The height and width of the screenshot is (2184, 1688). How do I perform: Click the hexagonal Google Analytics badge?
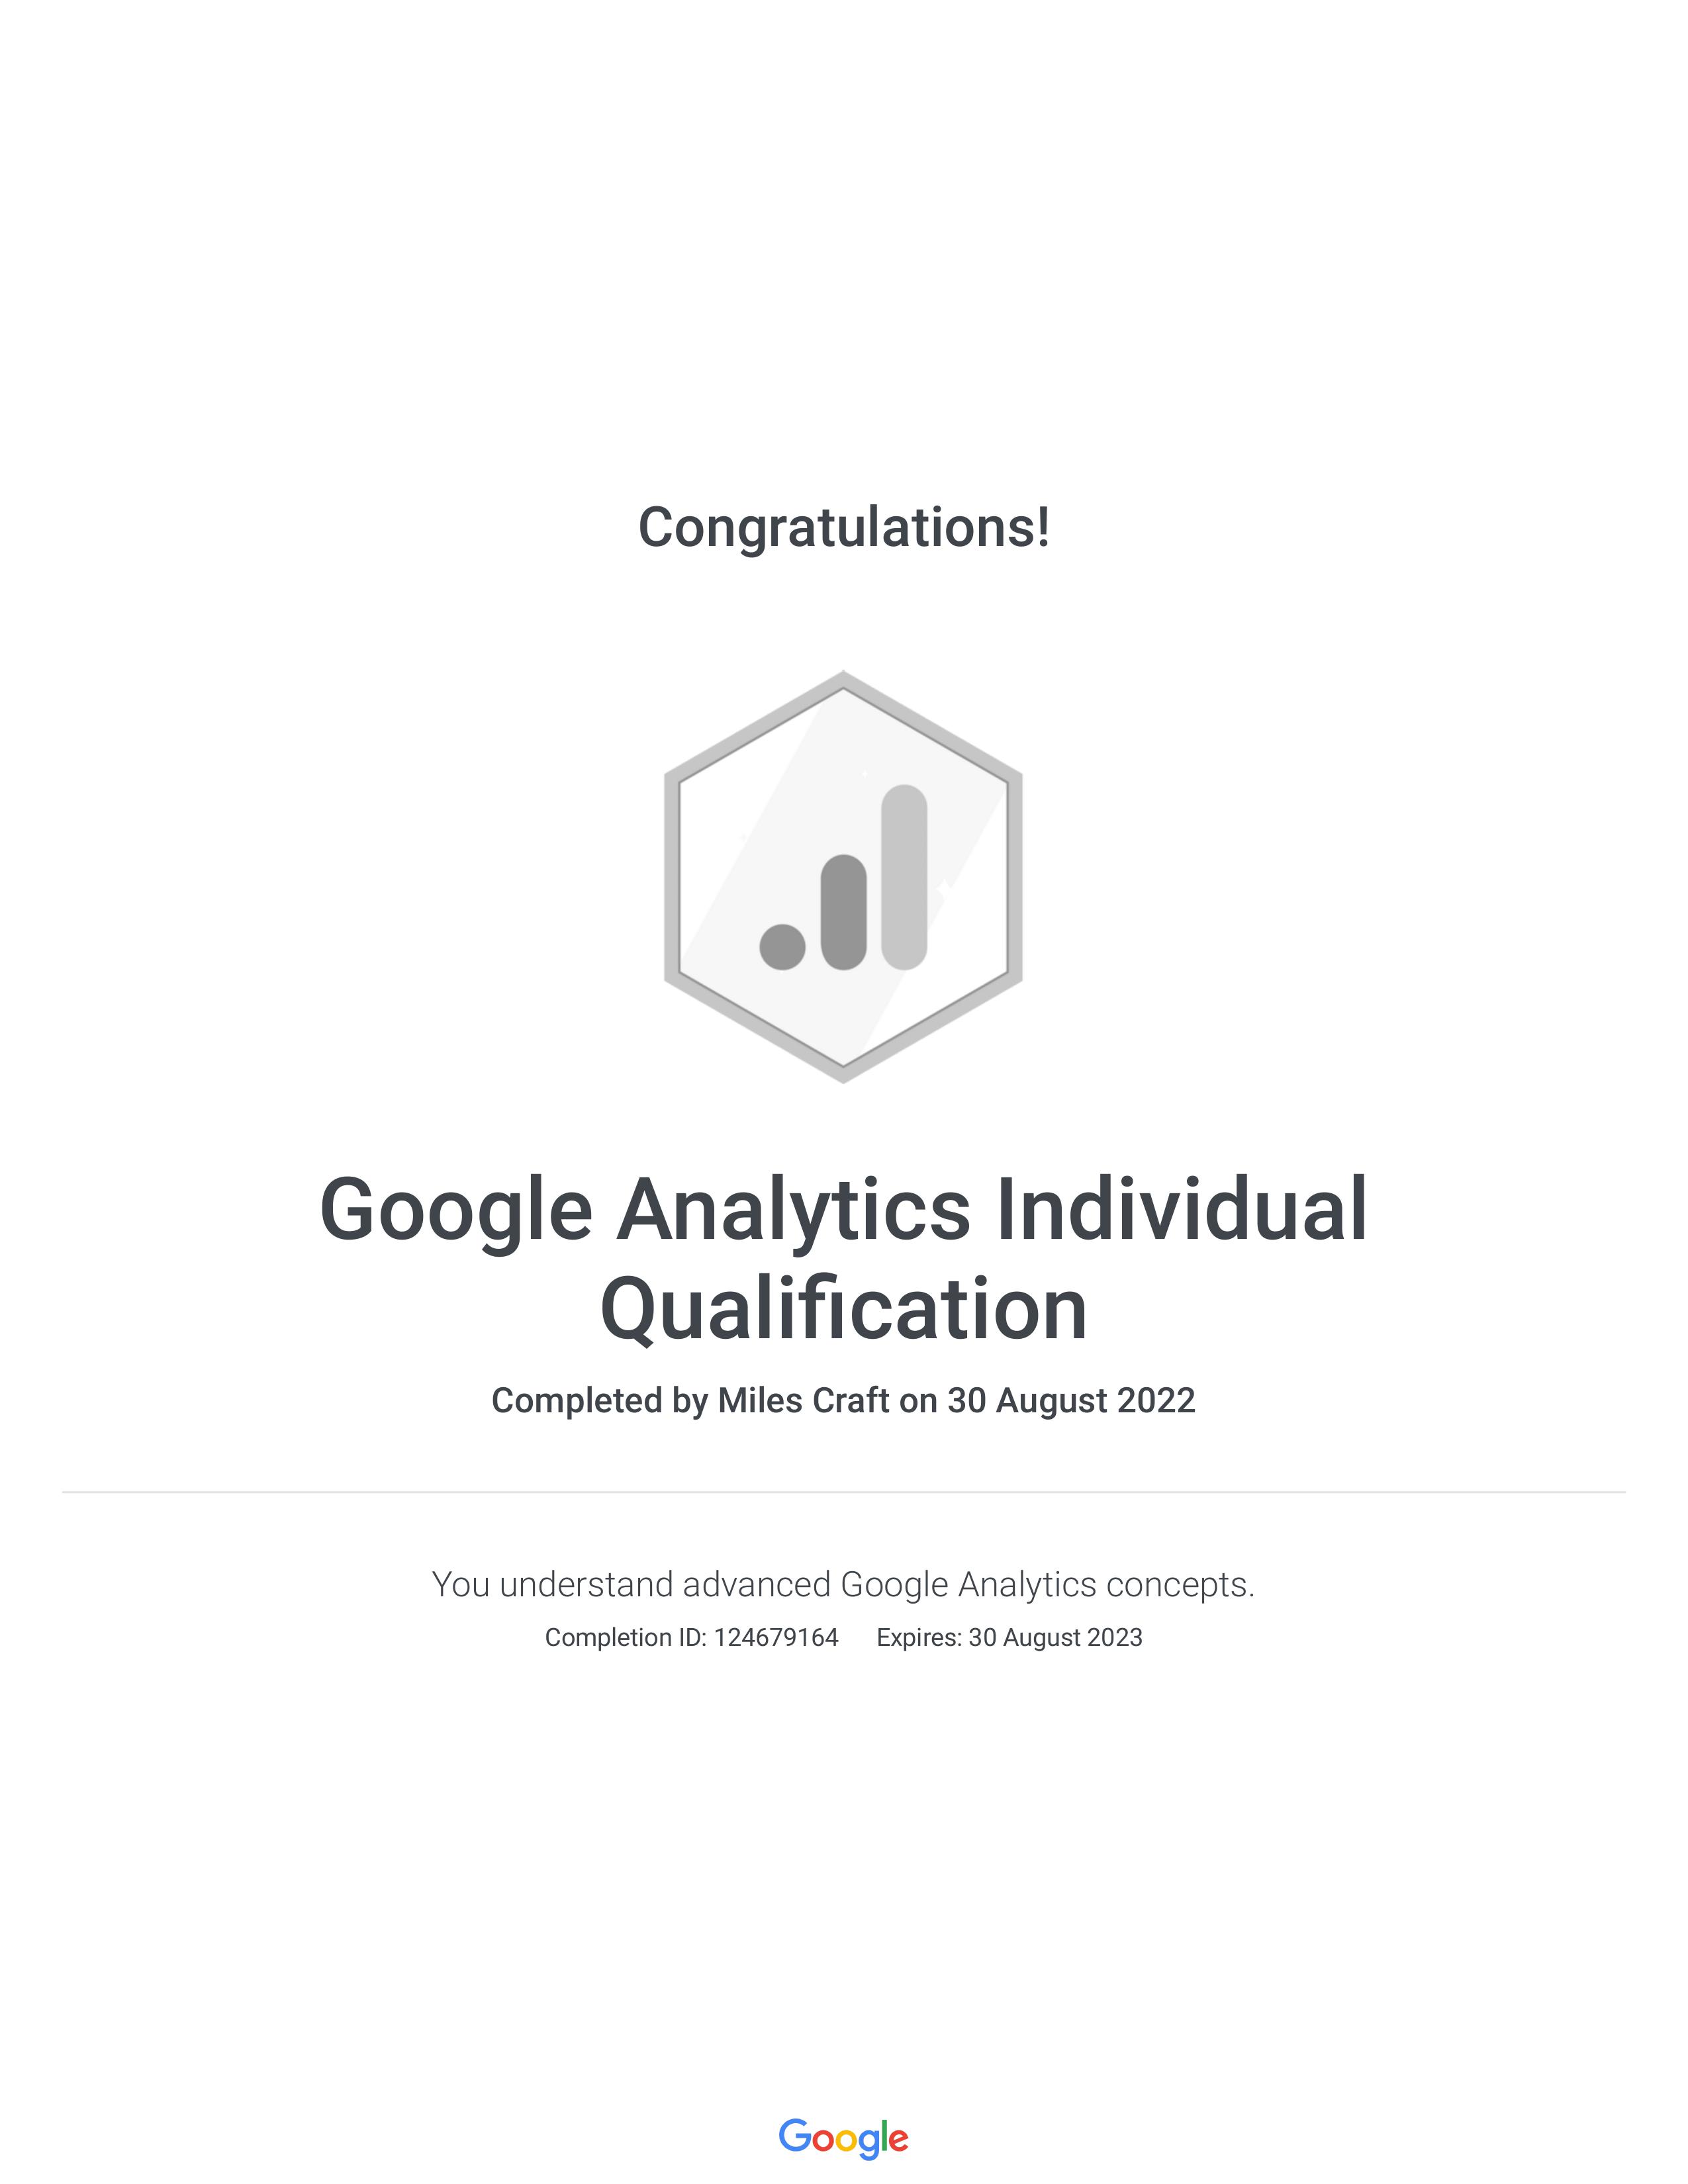(843, 876)
